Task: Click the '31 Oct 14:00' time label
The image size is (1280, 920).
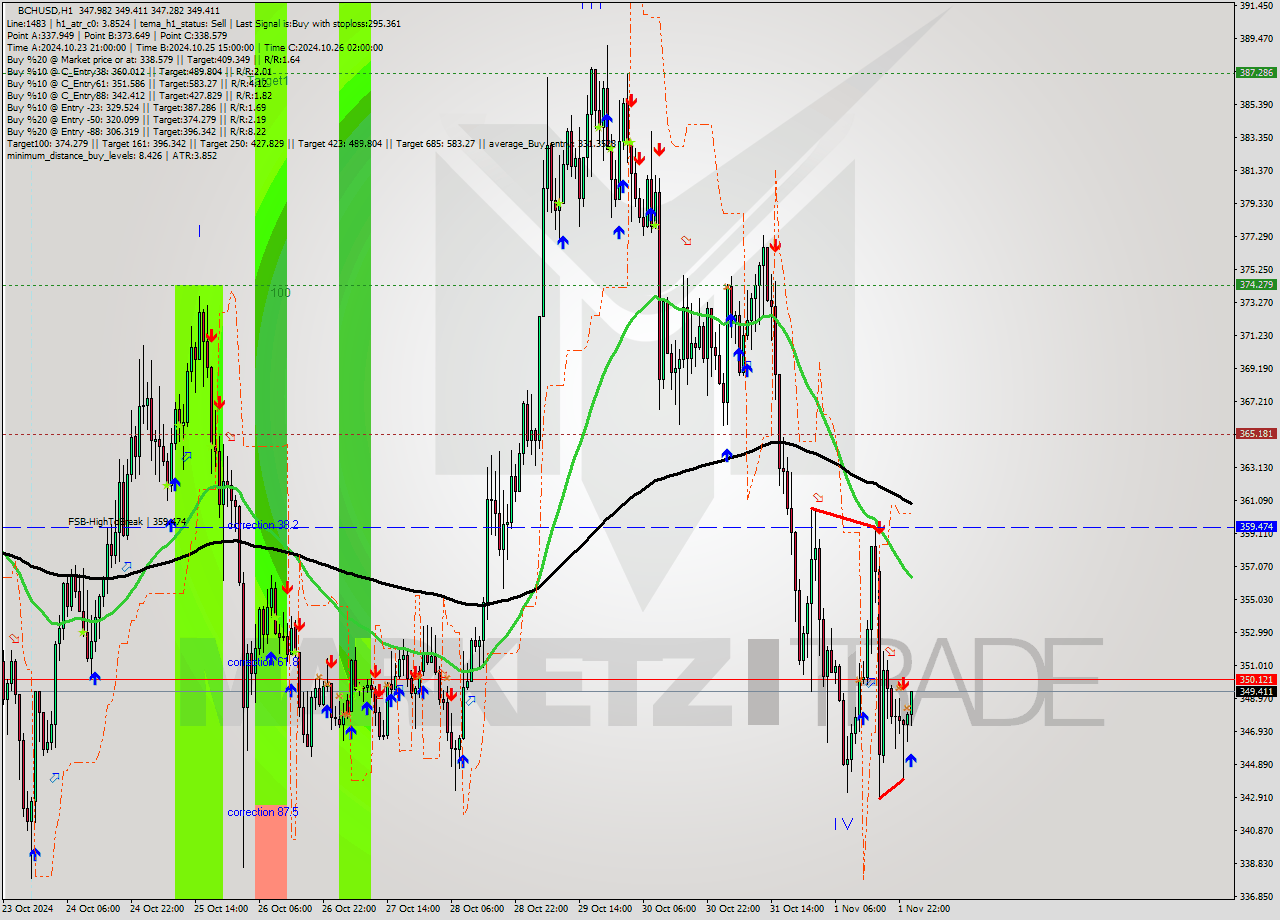Action: click(x=796, y=909)
